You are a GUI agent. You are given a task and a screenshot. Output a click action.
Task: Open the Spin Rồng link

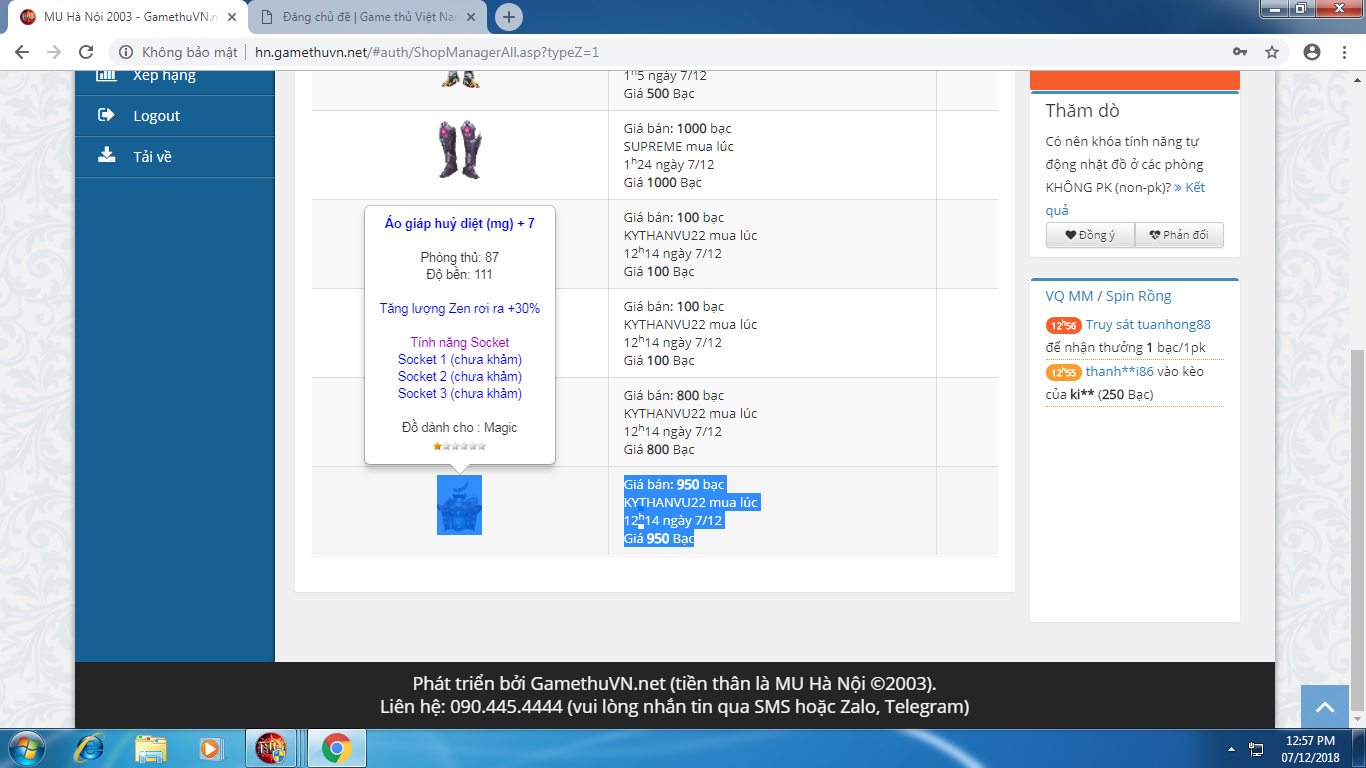(x=1138, y=296)
